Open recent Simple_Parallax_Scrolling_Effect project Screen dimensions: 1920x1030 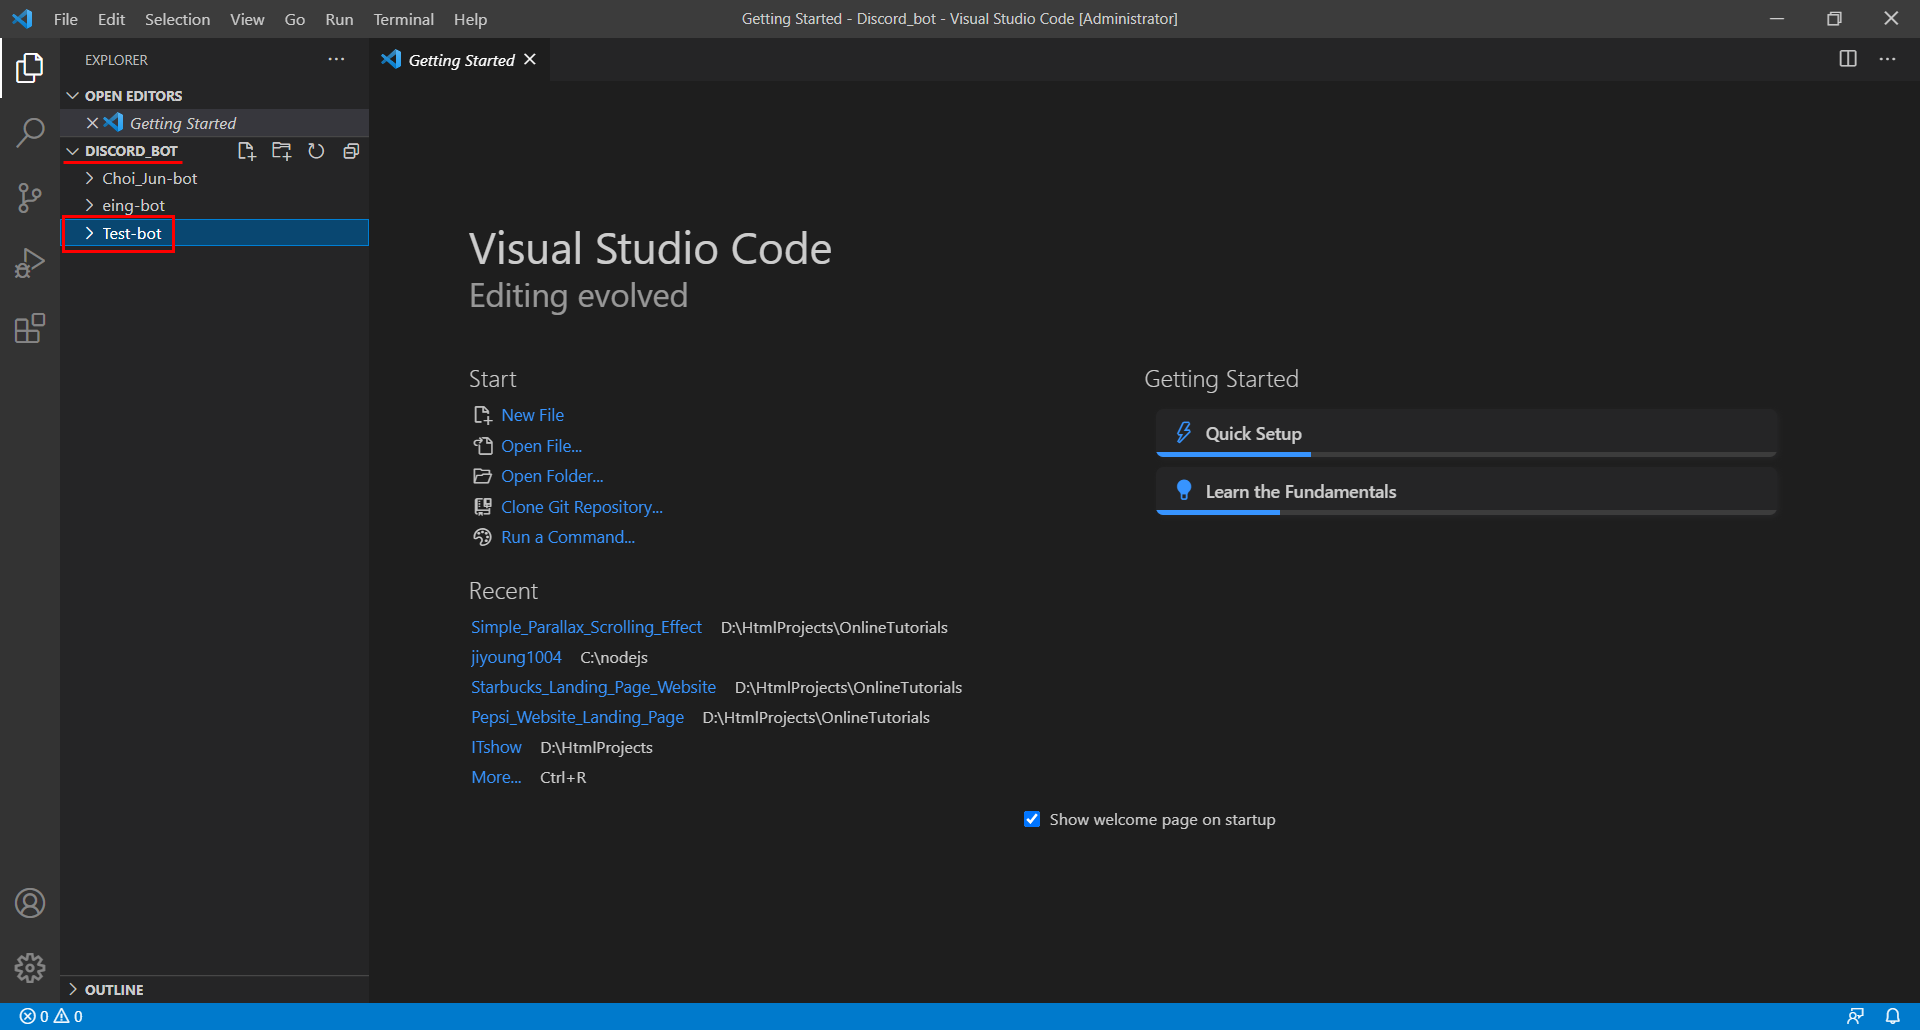coord(586,627)
